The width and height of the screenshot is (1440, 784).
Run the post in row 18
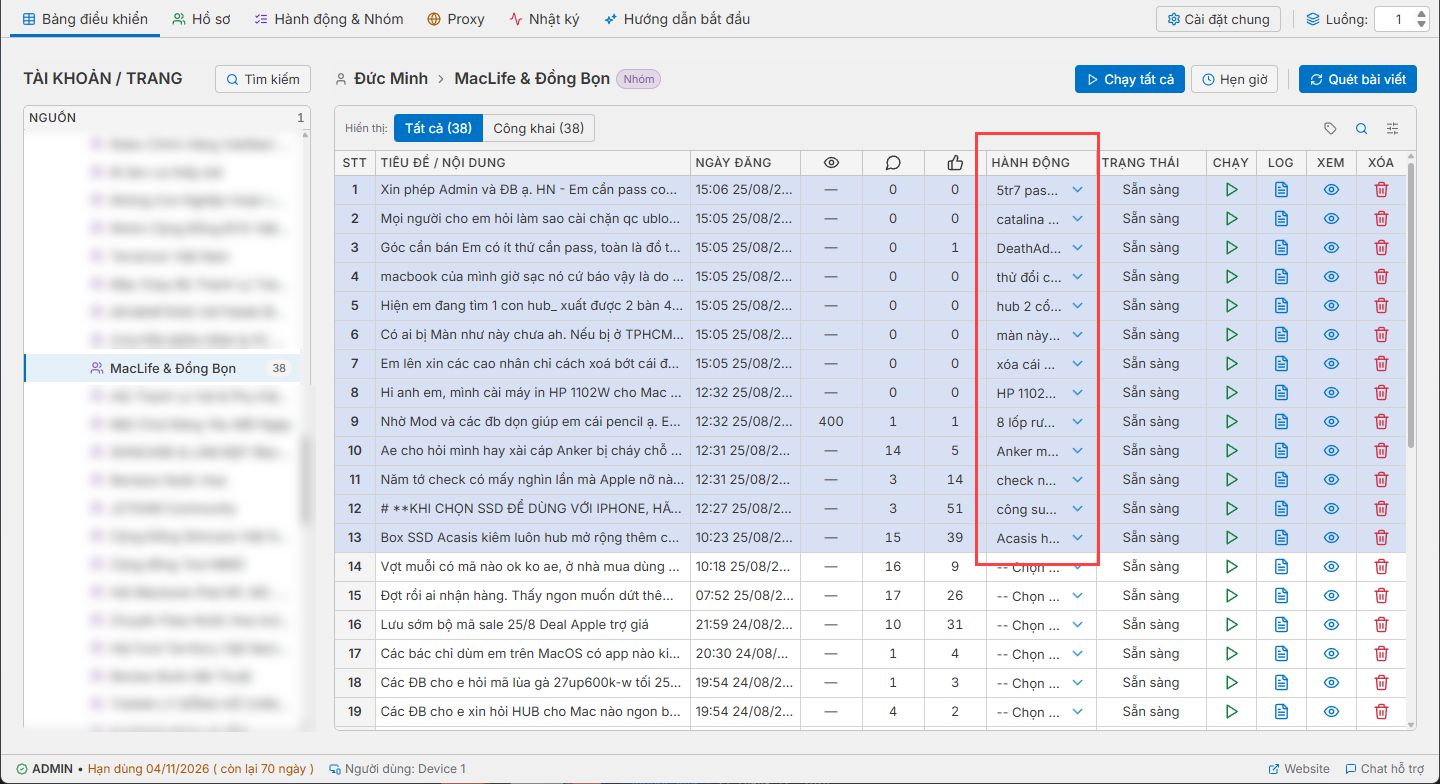(x=1231, y=683)
